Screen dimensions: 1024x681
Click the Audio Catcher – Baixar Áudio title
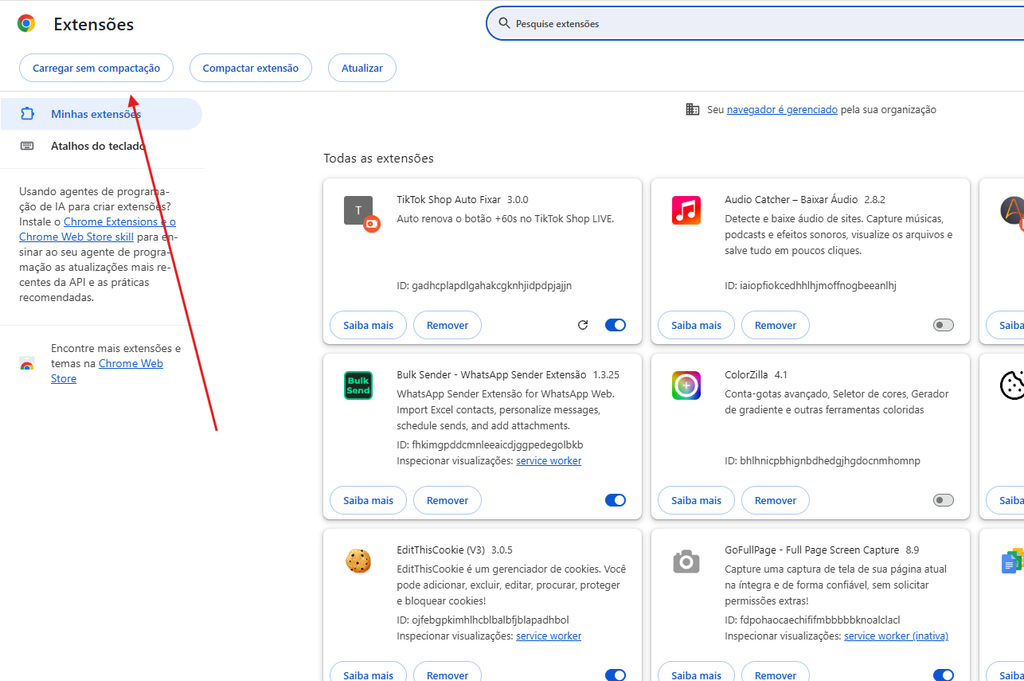[x=791, y=200]
